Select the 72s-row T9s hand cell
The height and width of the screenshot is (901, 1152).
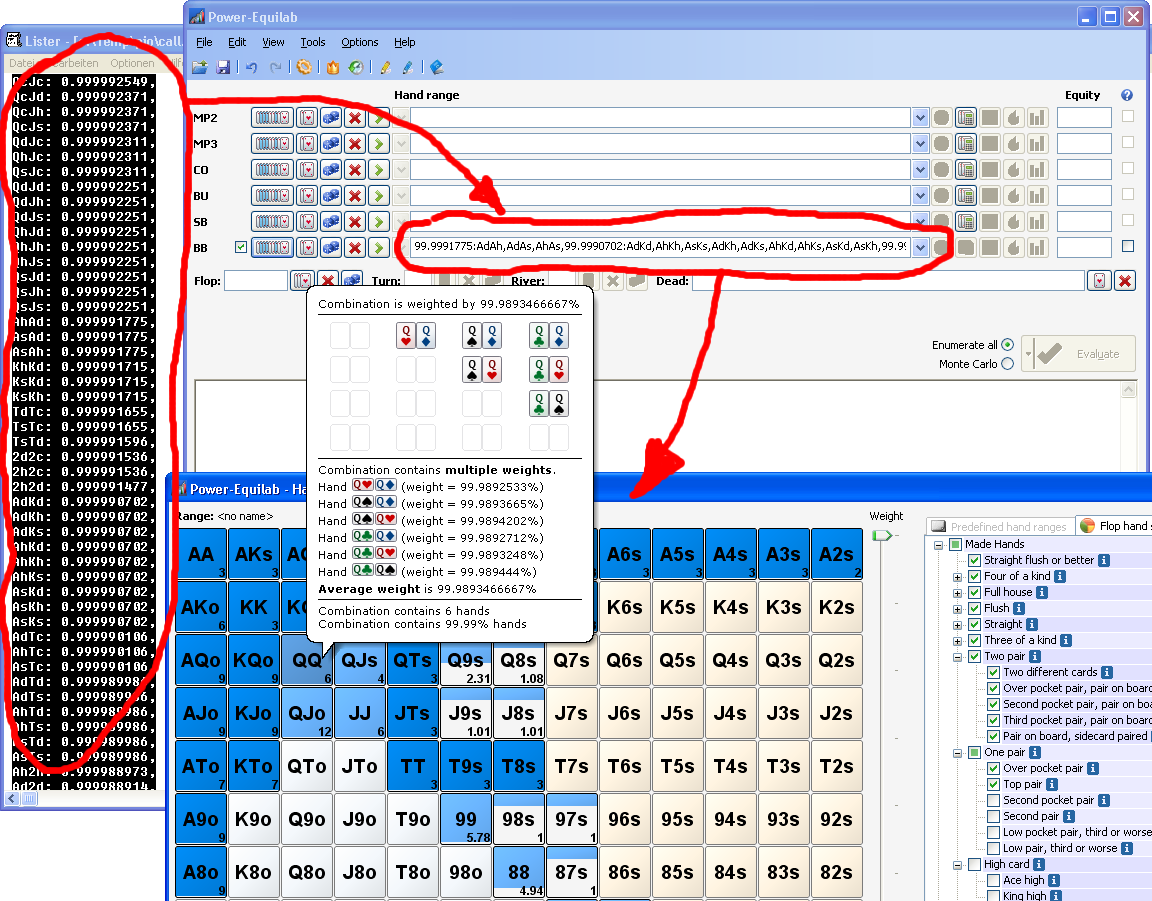tap(466, 766)
